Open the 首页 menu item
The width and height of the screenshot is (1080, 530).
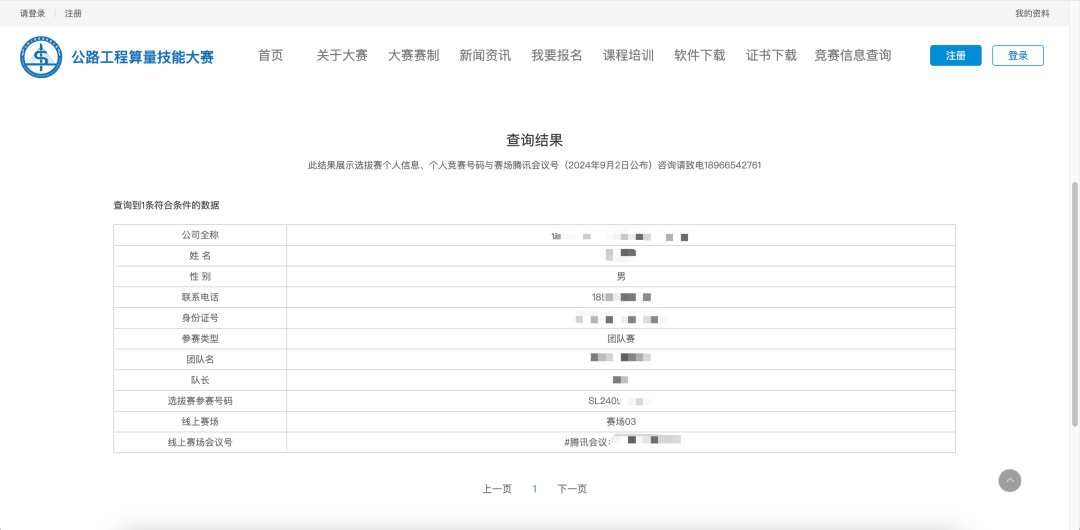tap(271, 56)
